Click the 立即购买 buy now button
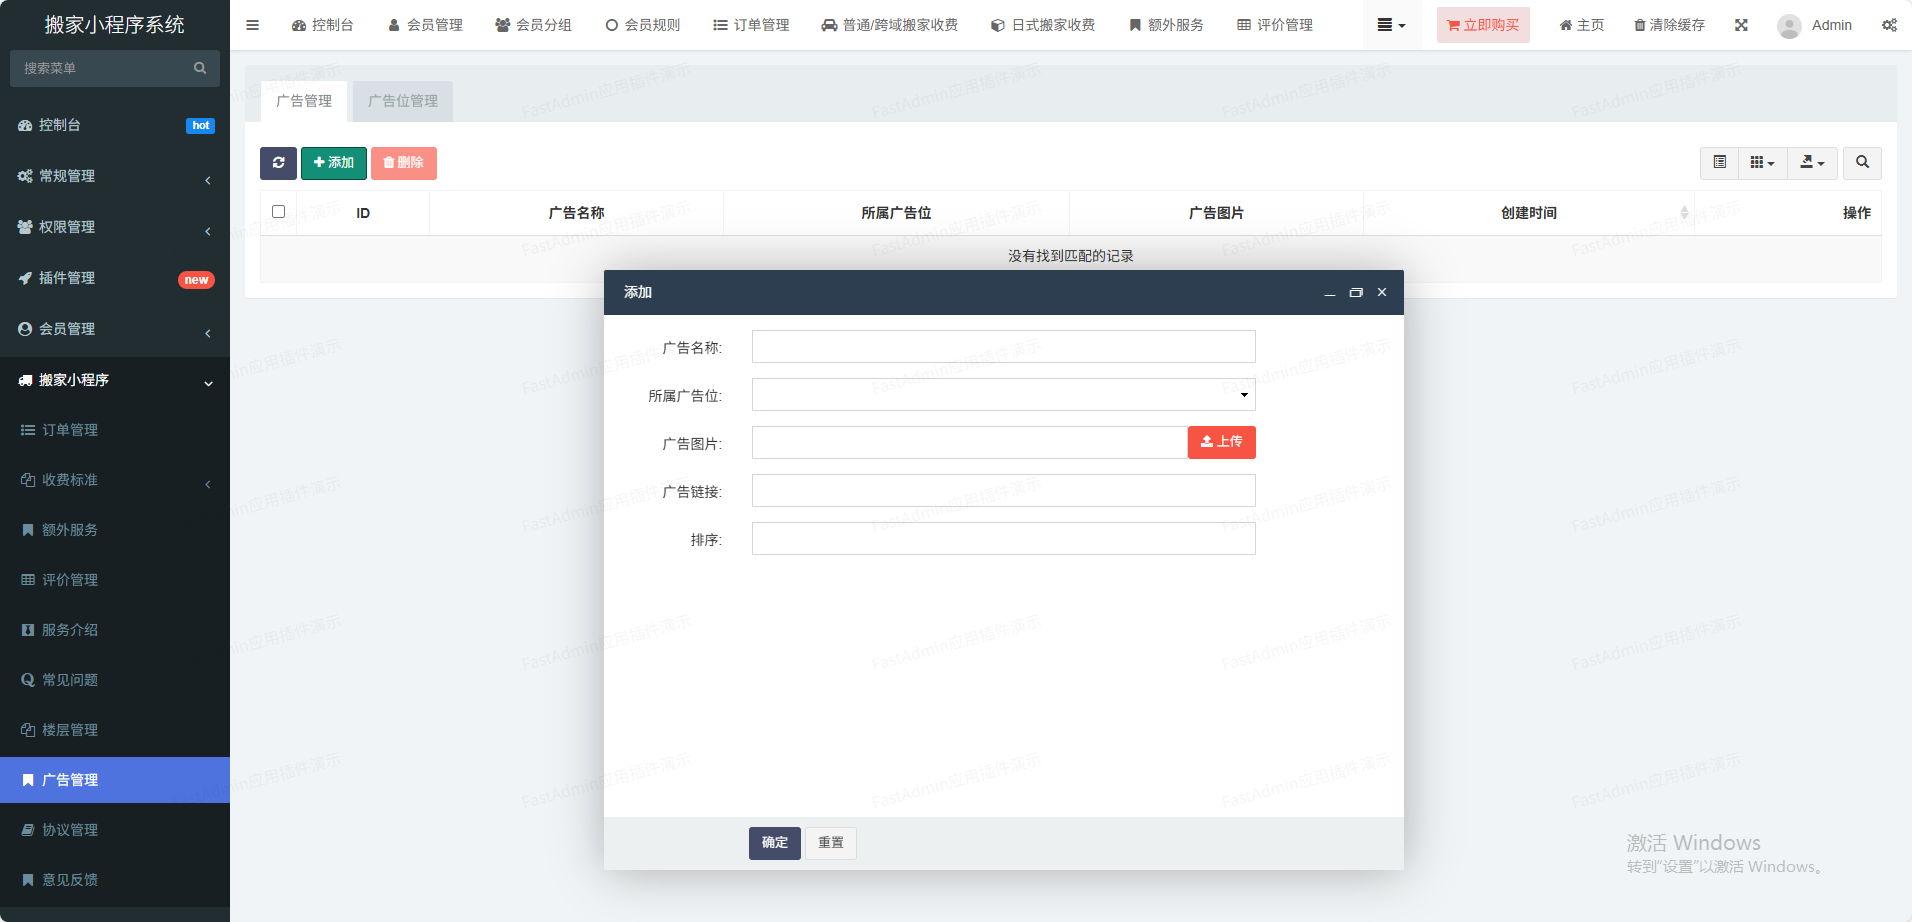The height and width of the screenshot is (922, 1912). point(1483,25)
